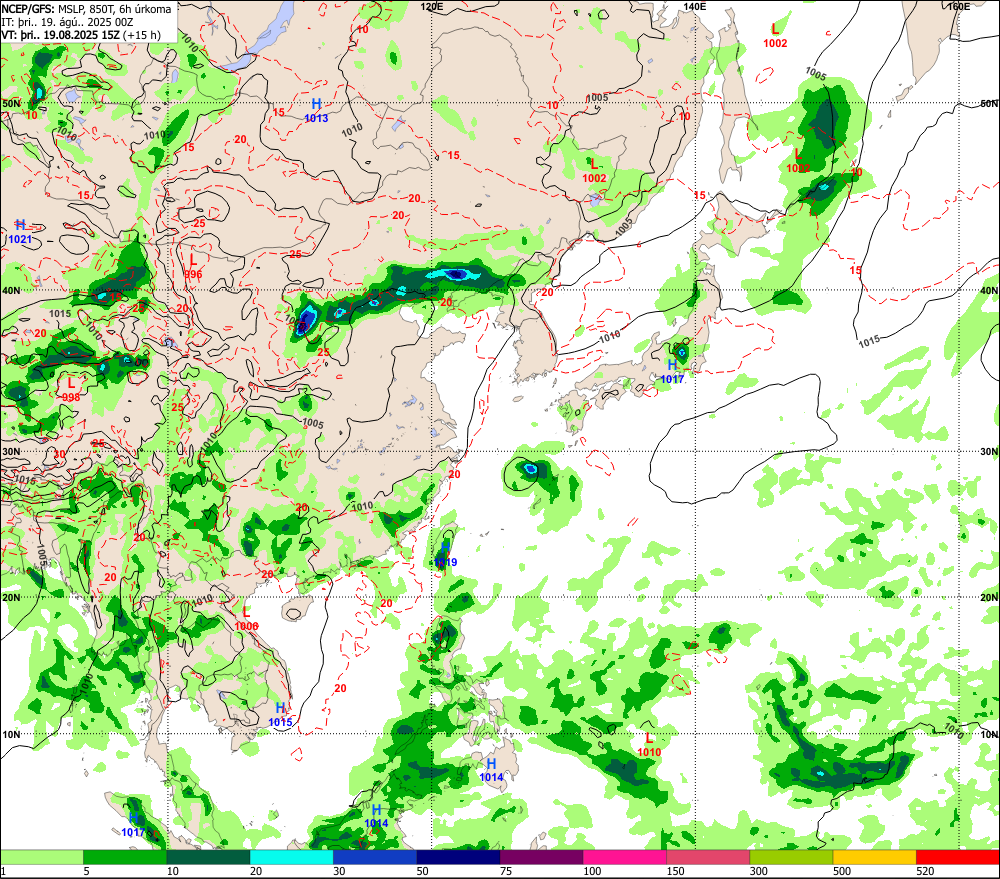Click the legend value 520
Image resolution: width=1000 pixels, height=879 pixels.
click(x=925, y=871)
